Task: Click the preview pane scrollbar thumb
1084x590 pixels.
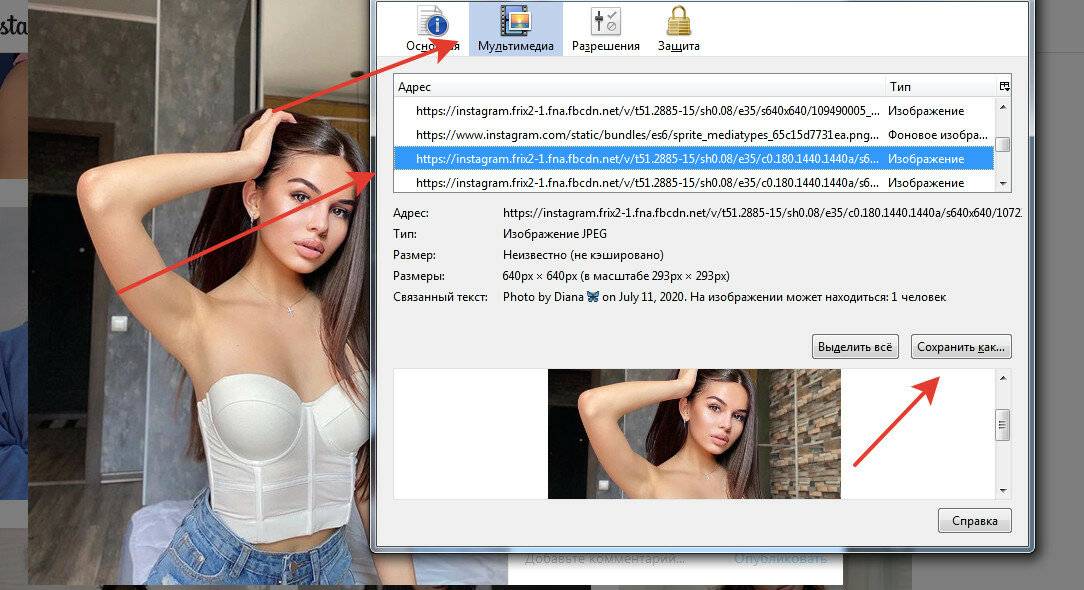Action: (x=1003, y=427)
